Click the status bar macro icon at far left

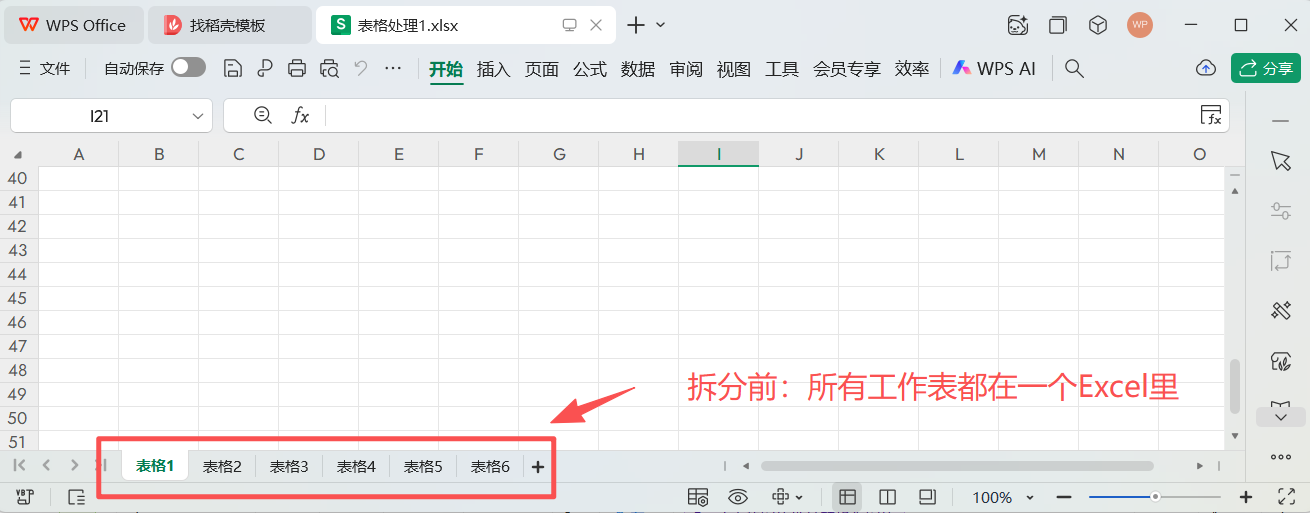pyautogui.click(x=25, y=497)
